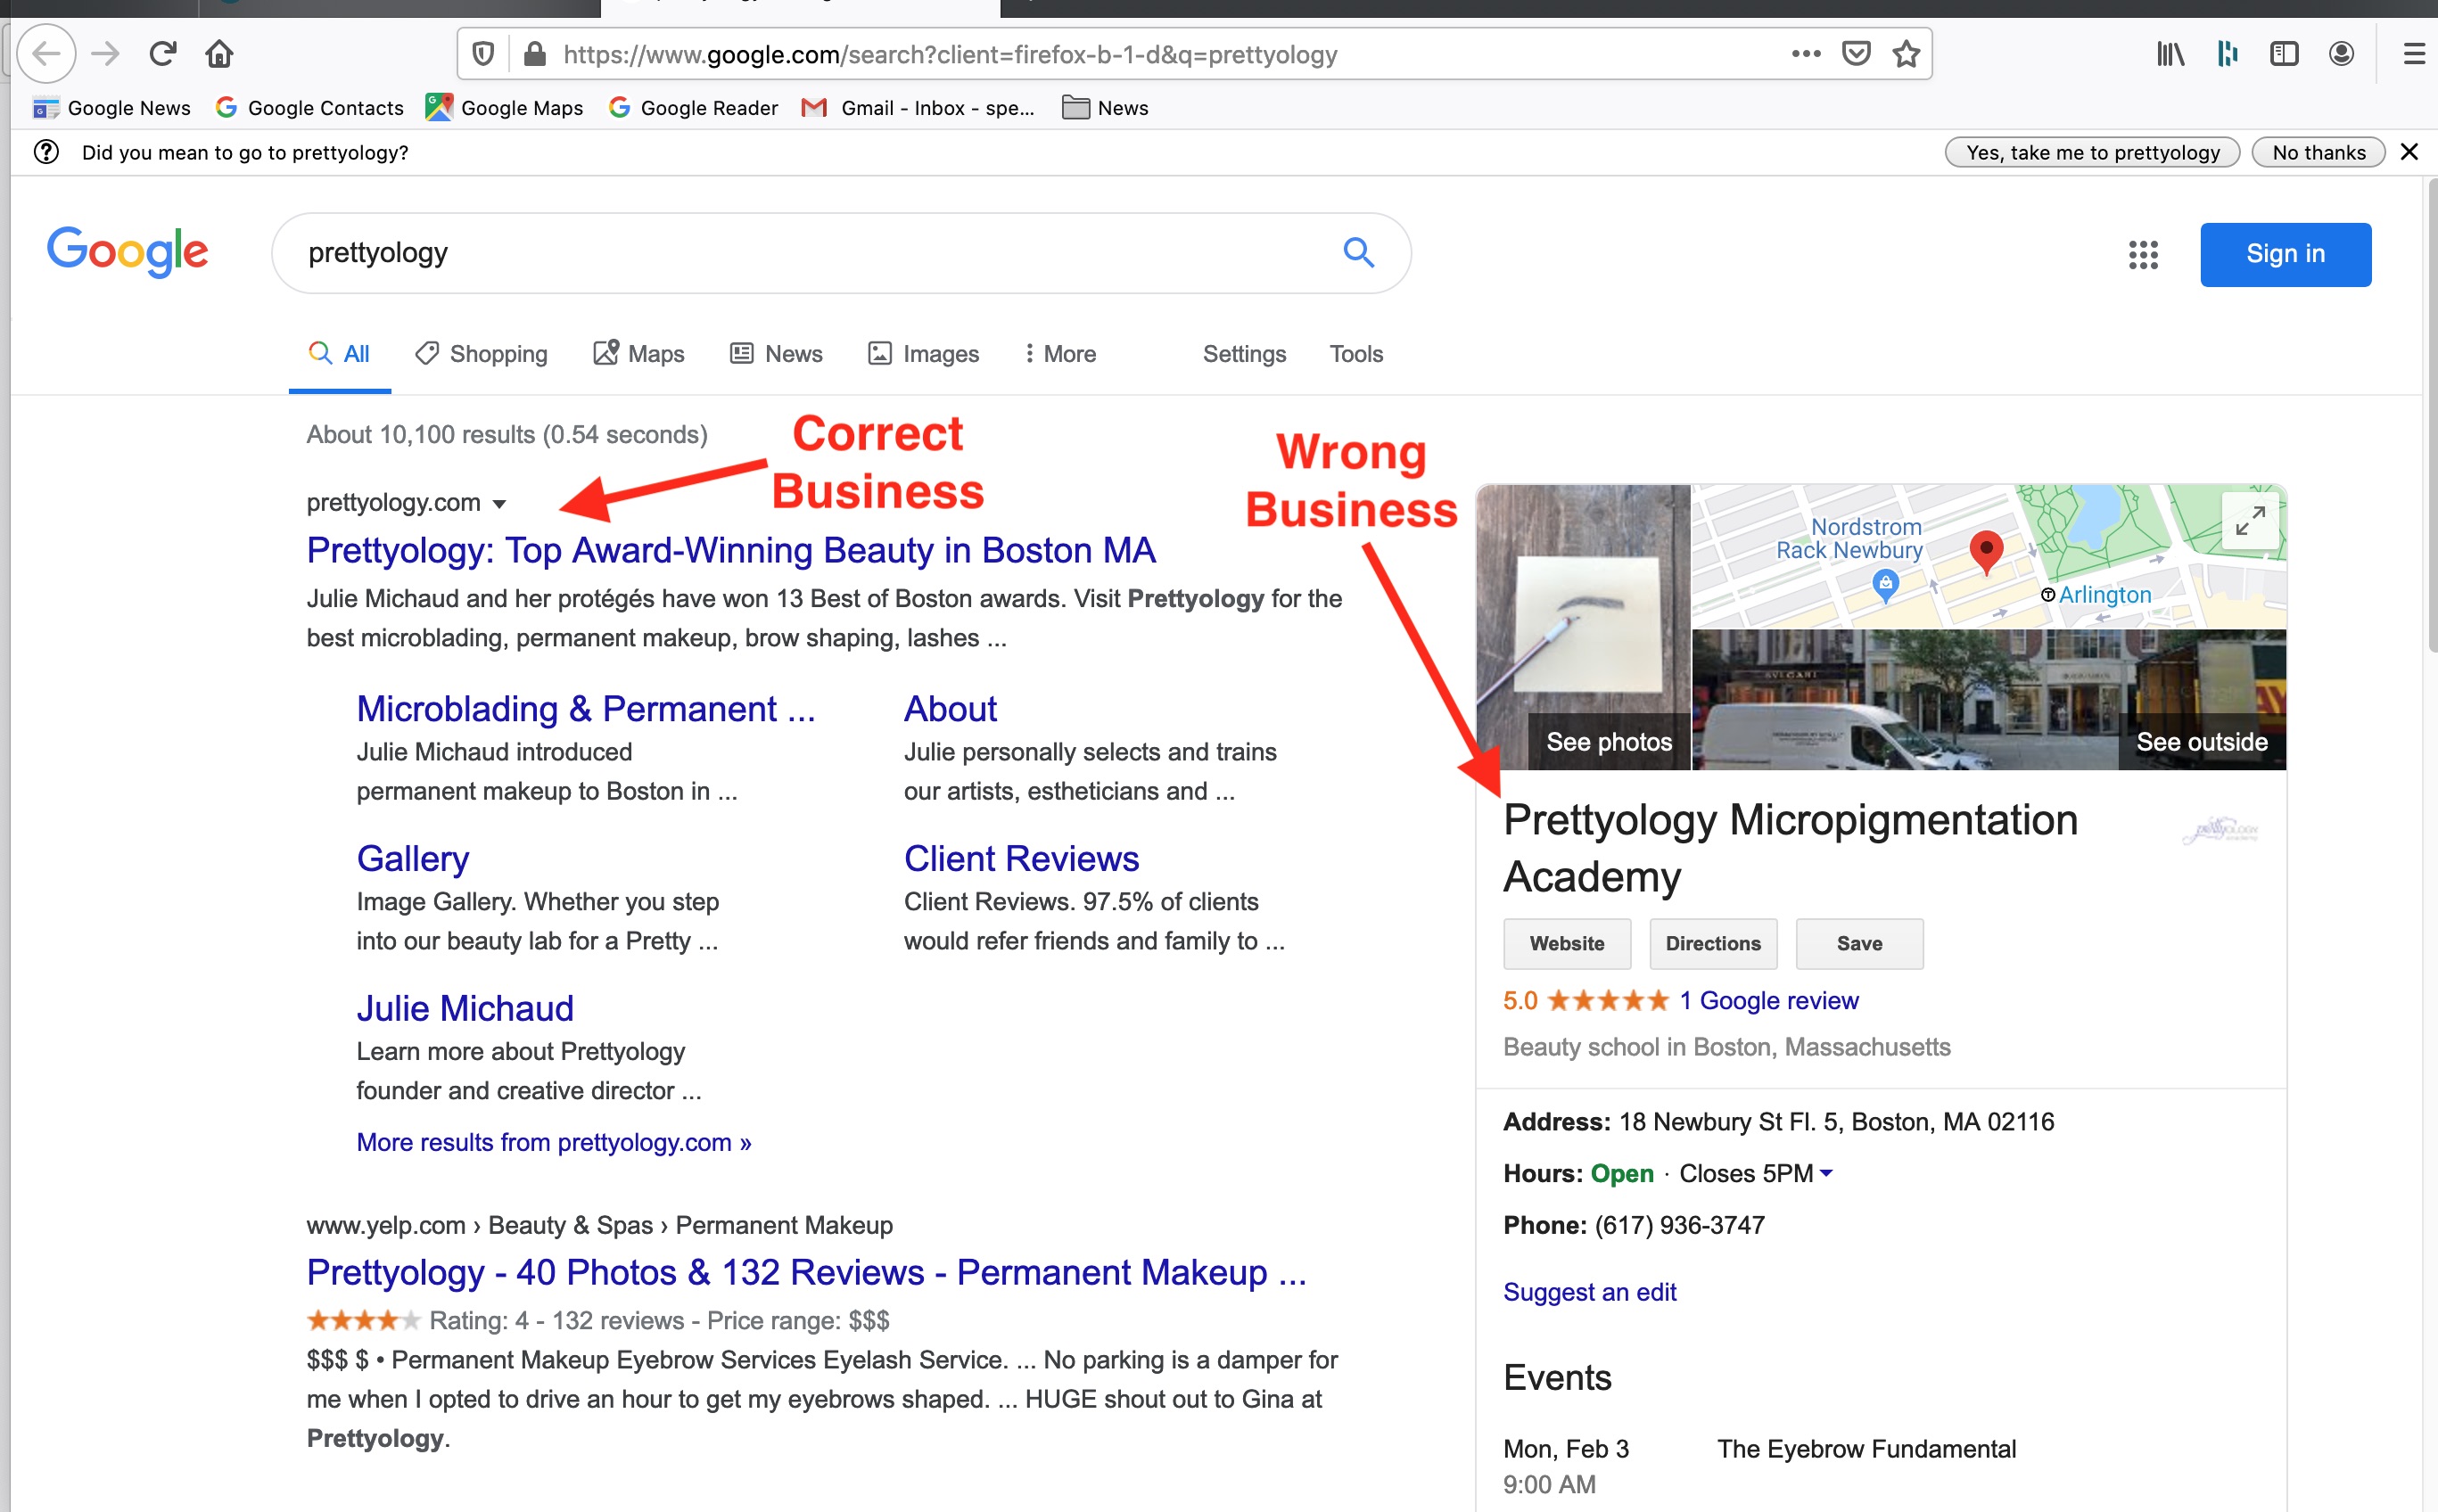Open Client Reviews sitelink
Image resolution: width=2438 pixels, height=1512 pixels.
[x=1021, y=858]
